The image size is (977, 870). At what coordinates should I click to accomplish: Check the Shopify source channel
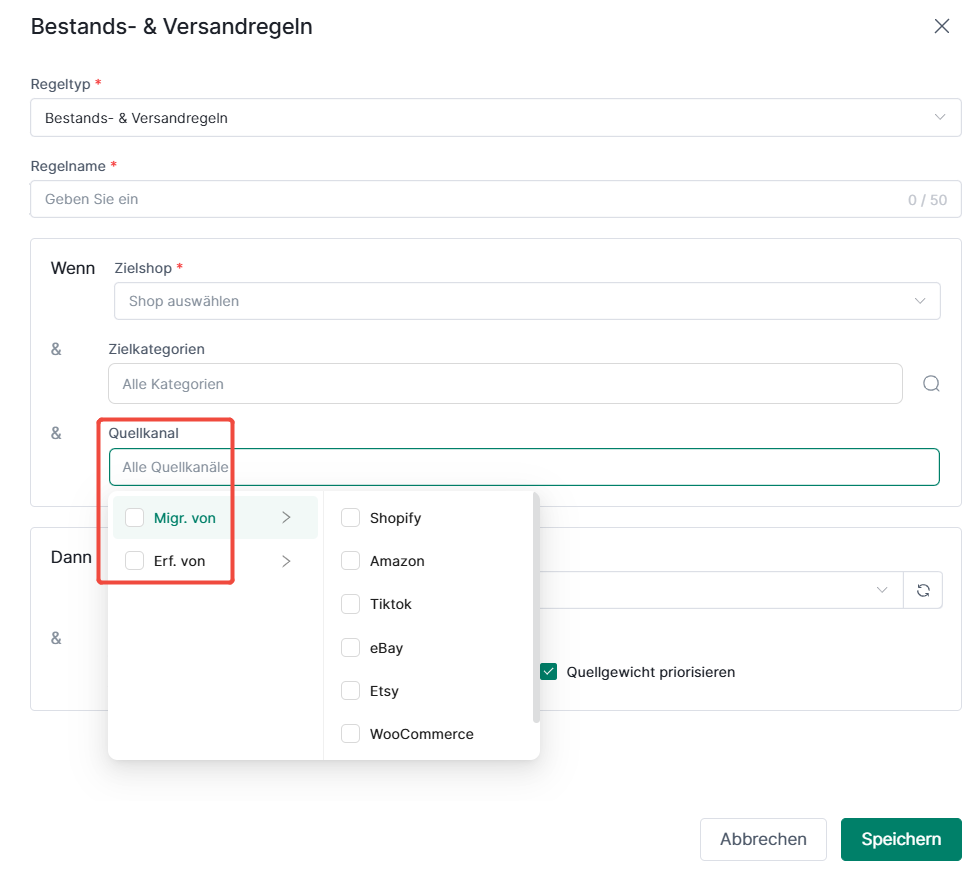[350, 517]
